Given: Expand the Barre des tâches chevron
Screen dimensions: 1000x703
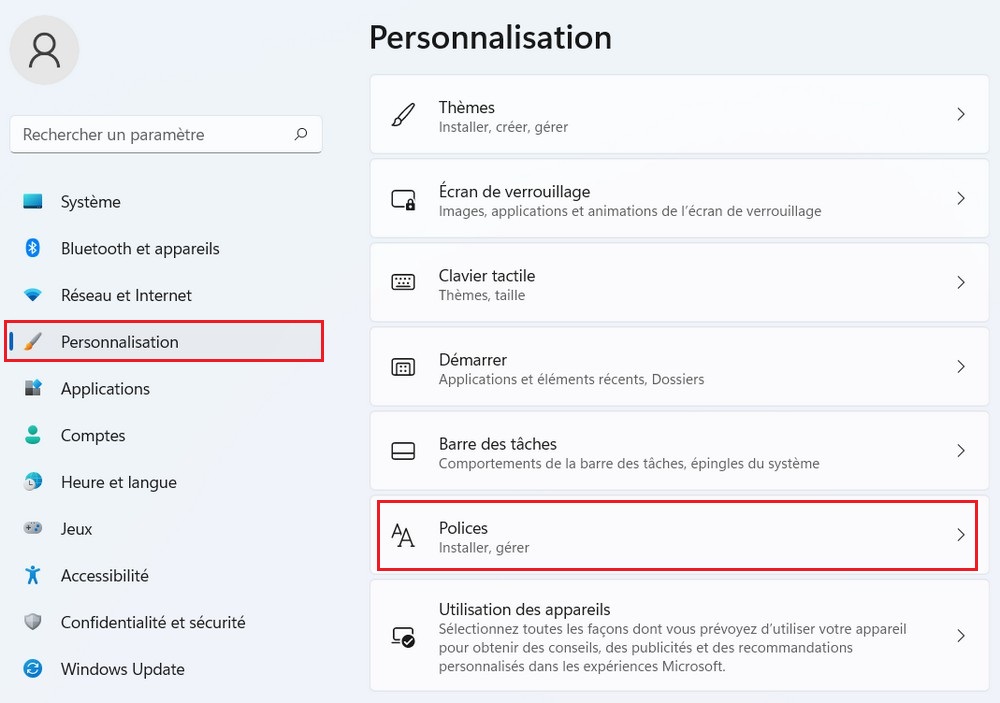Looking at the screenshot, I should (960, 451).
